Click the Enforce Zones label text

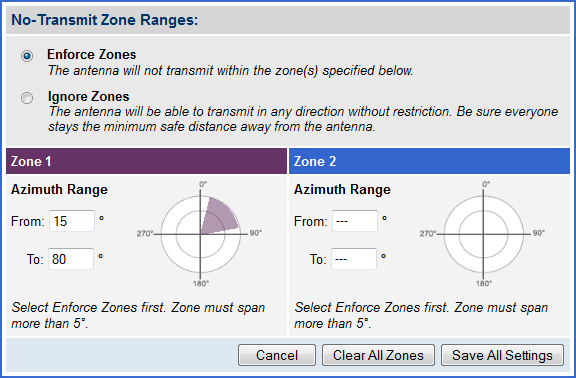coord(92,54)
